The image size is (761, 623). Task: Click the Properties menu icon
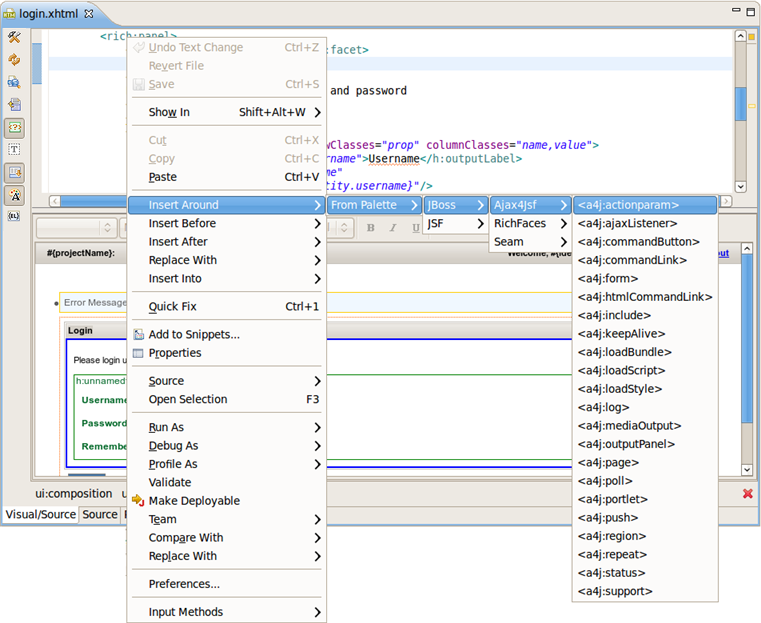pos(139,353)
